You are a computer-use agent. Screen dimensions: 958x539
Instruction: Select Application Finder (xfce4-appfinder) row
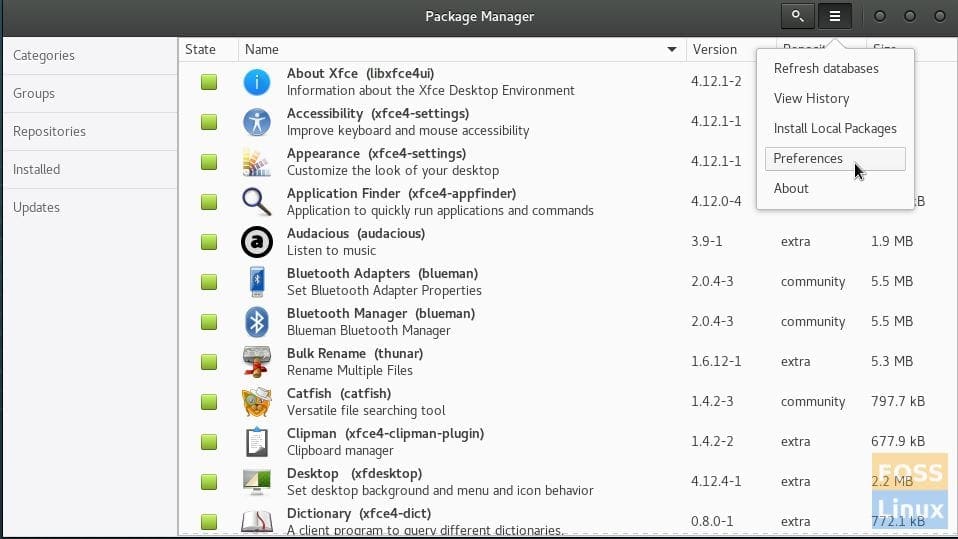point(568,202)
